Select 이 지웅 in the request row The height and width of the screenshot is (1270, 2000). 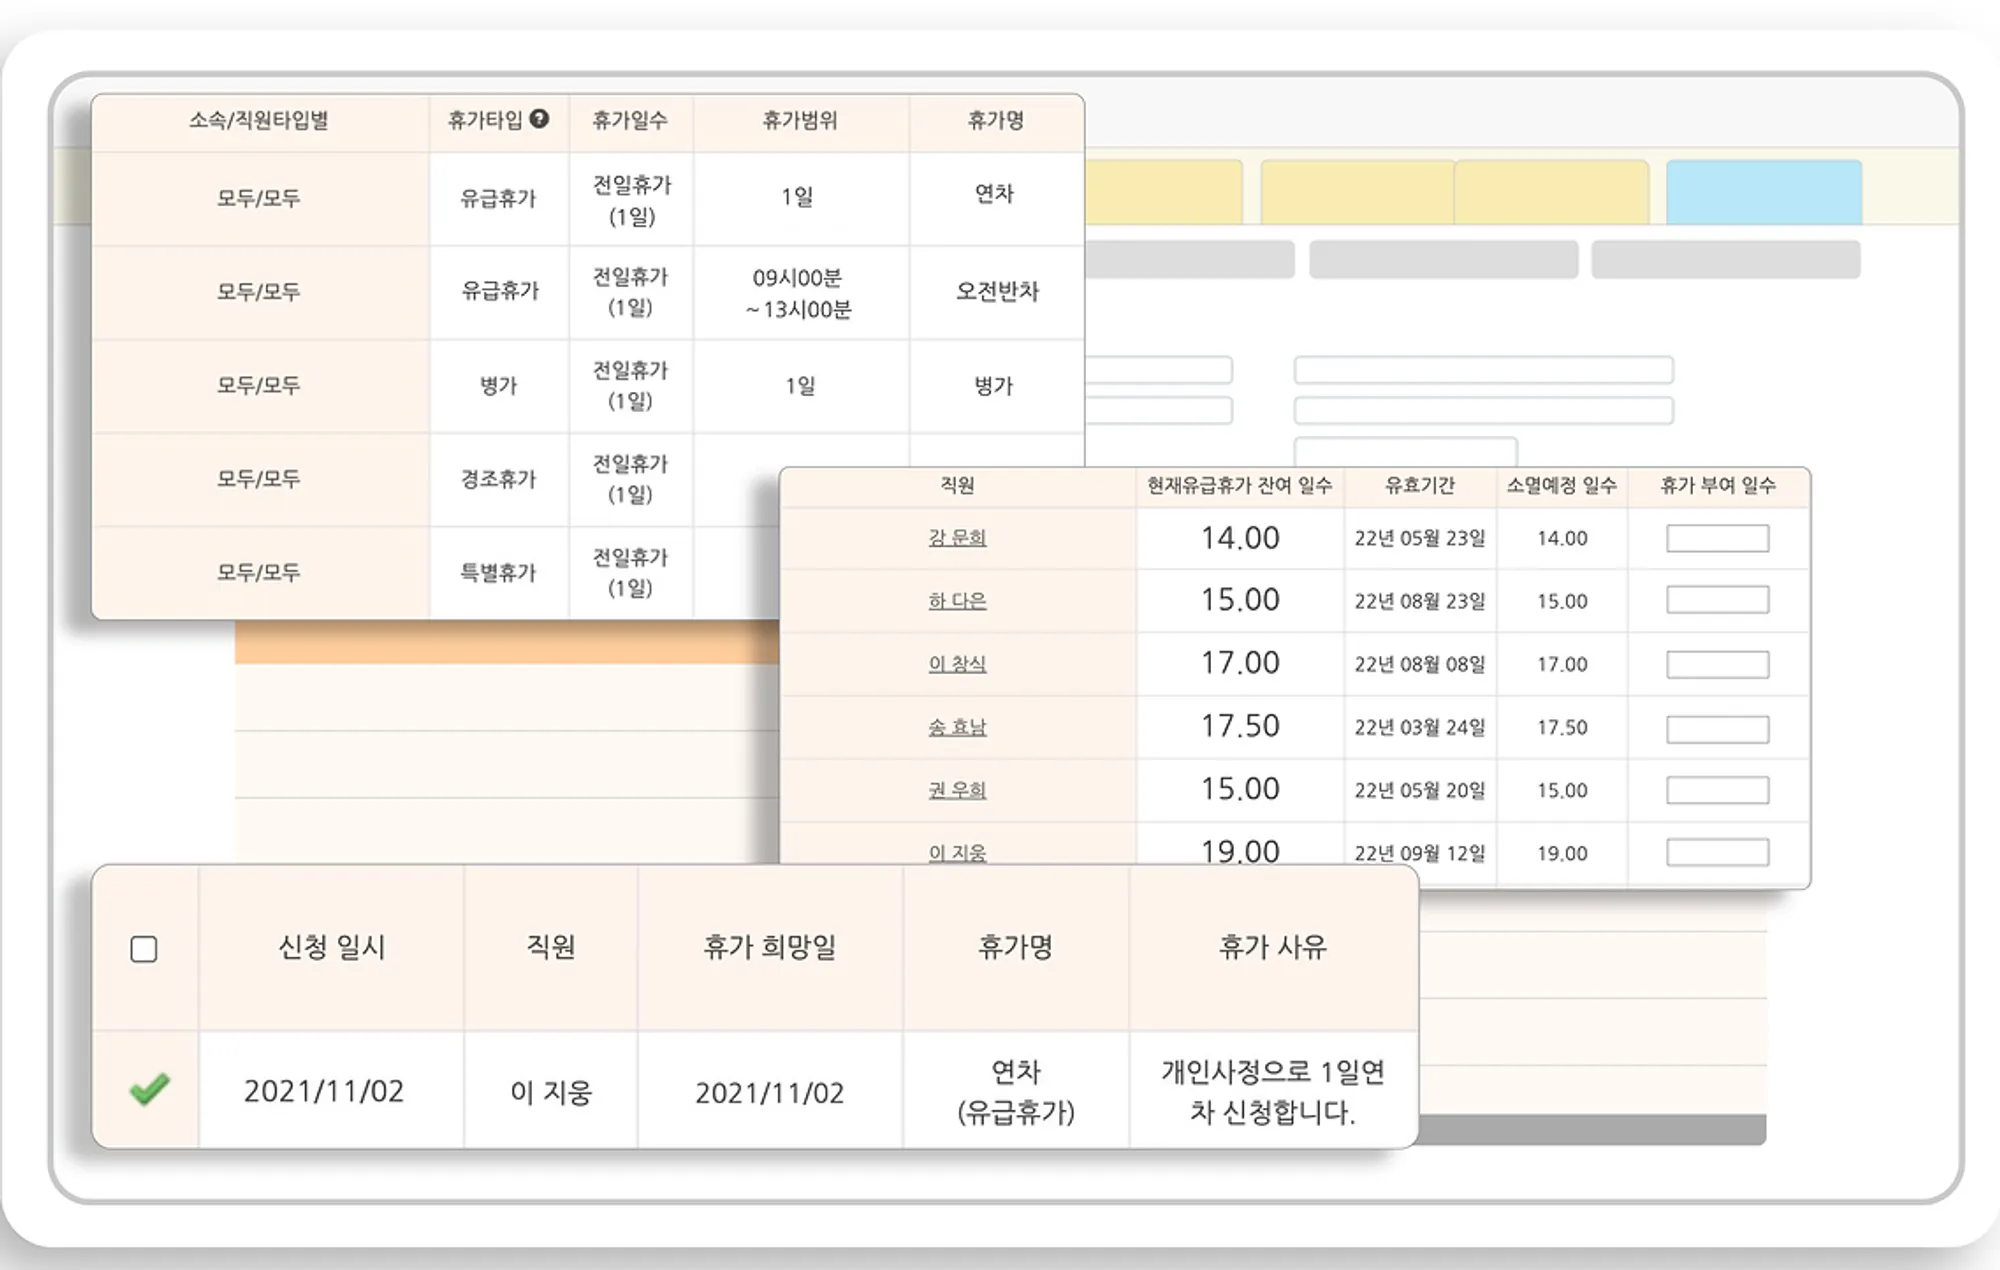551,1092
